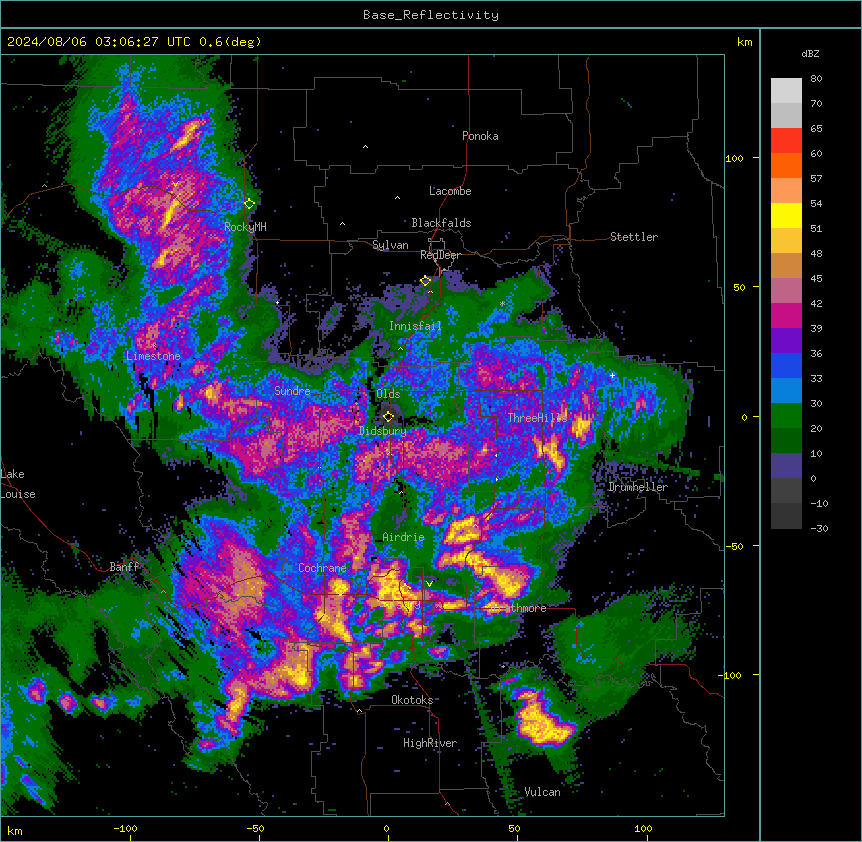The image size is (862, 842).
Task: Click the Innisfail label
Action: (415, 326)
